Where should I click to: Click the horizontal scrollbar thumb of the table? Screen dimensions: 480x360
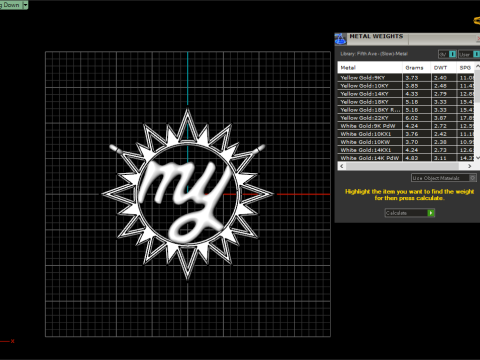(x=402, y=166)
